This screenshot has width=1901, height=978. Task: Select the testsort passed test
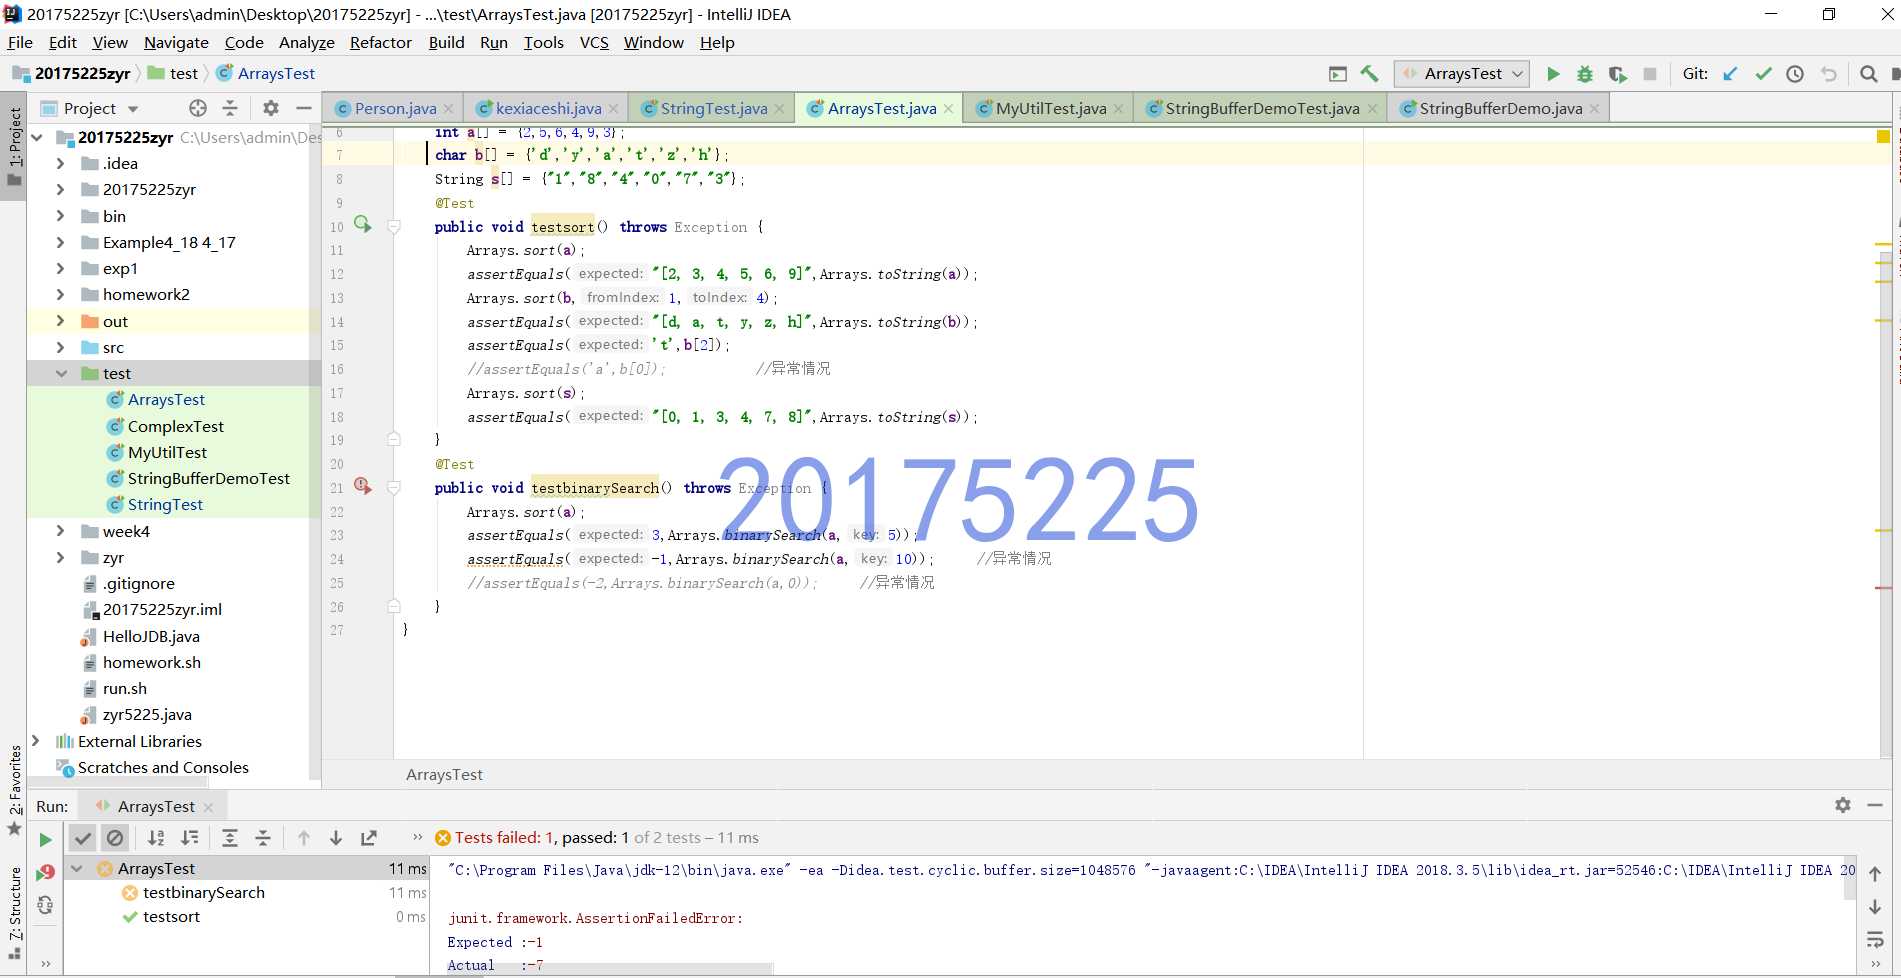(171, 917)
